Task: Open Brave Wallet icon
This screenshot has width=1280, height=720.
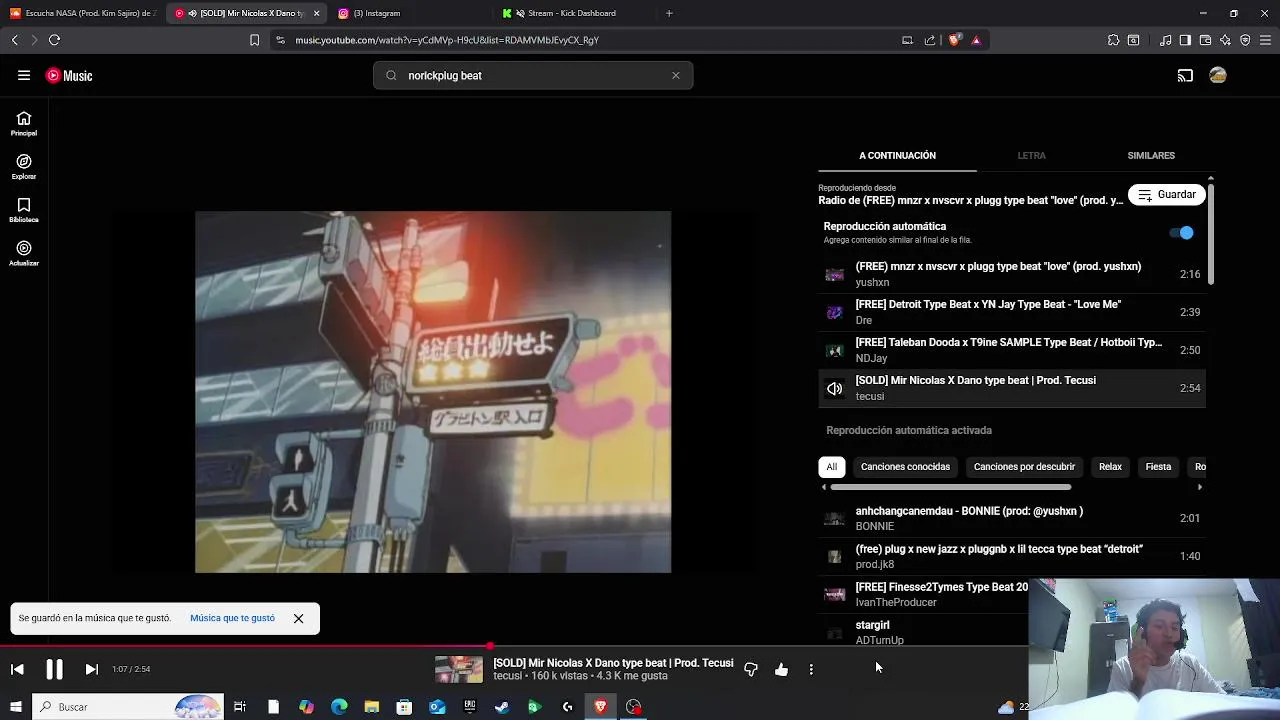Action: tap(1205, 40)
